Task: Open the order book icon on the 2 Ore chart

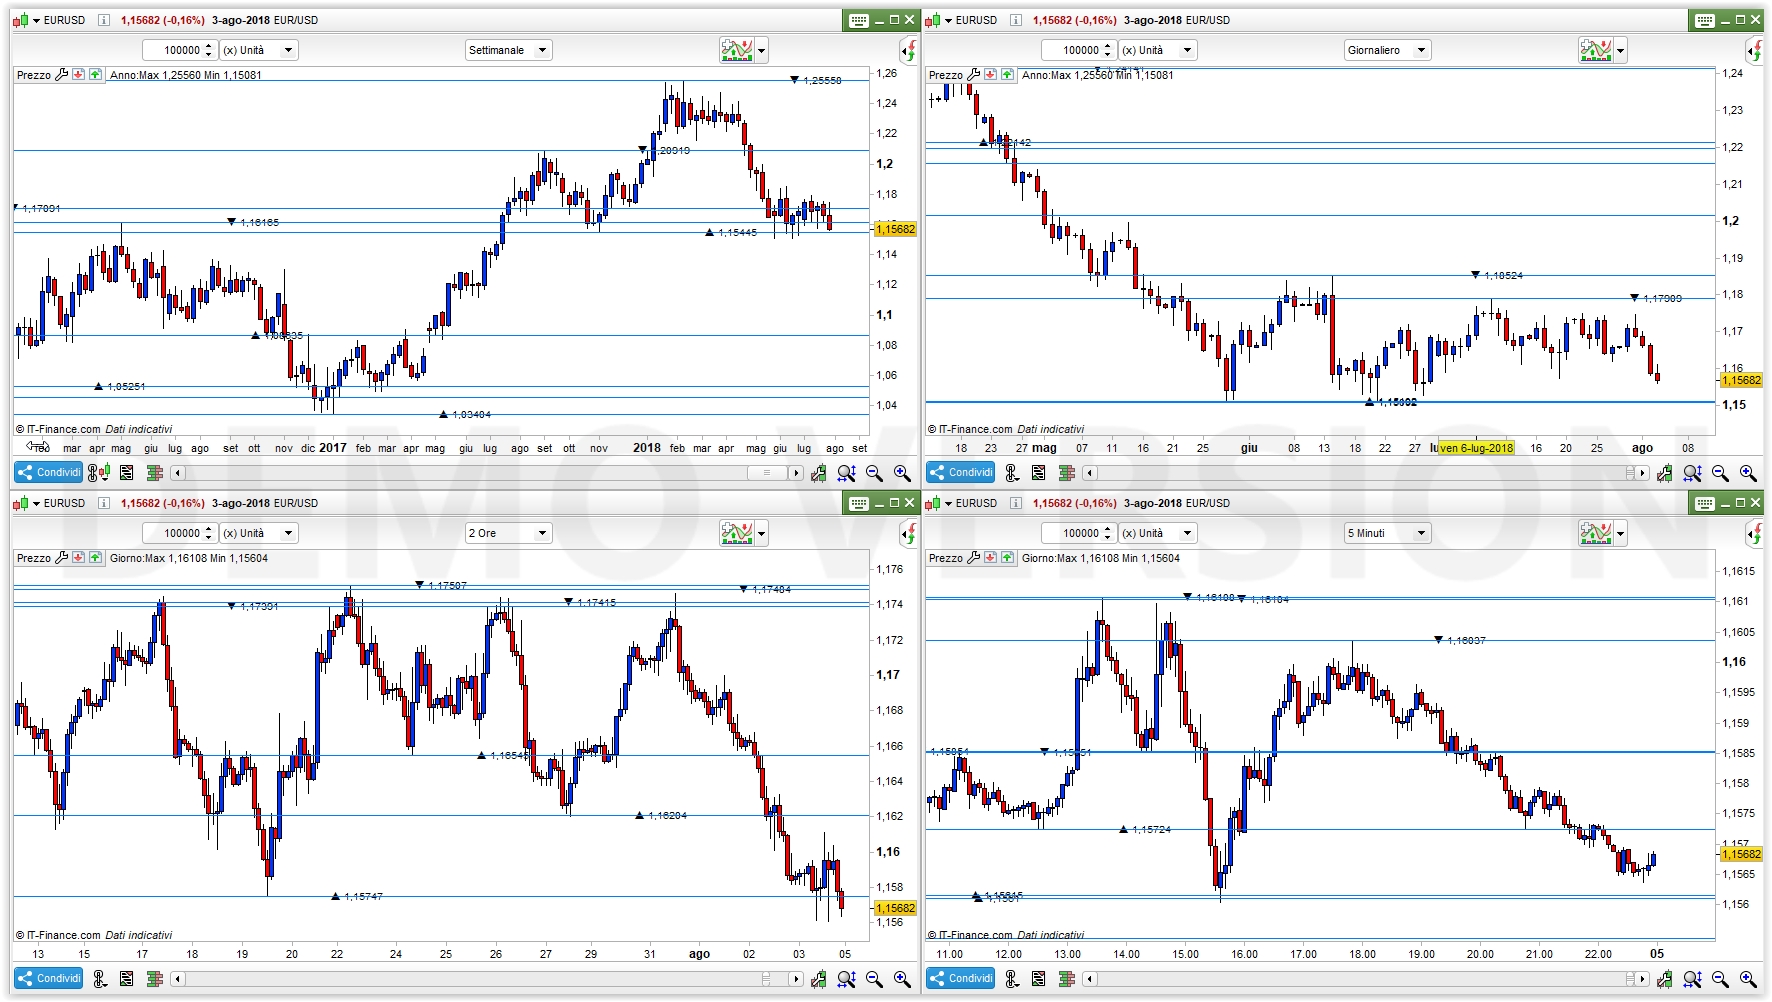Action: point(154,979)
